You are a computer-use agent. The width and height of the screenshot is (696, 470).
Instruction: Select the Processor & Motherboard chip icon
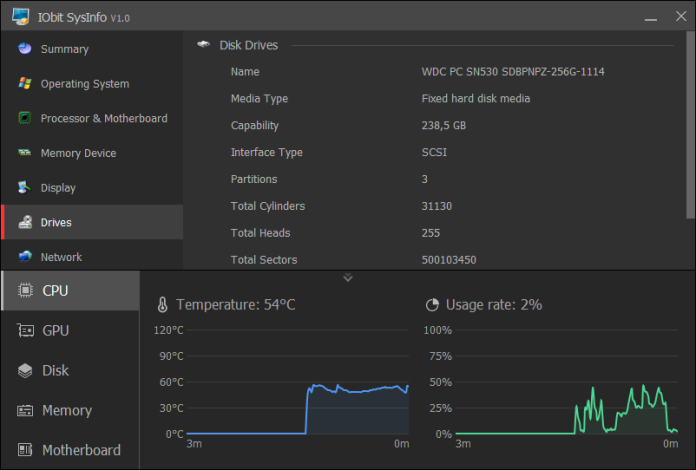[24, 118]
